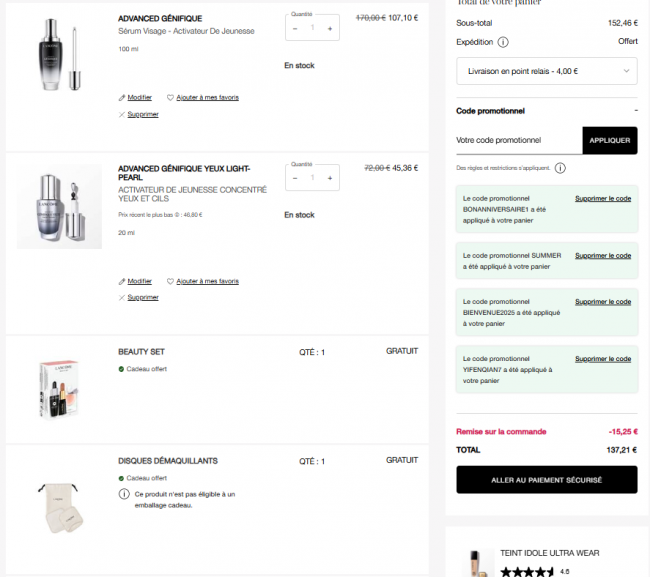Click info icon on Disques Démaquillants gift note
650x577 pixels.
[124, 494]
